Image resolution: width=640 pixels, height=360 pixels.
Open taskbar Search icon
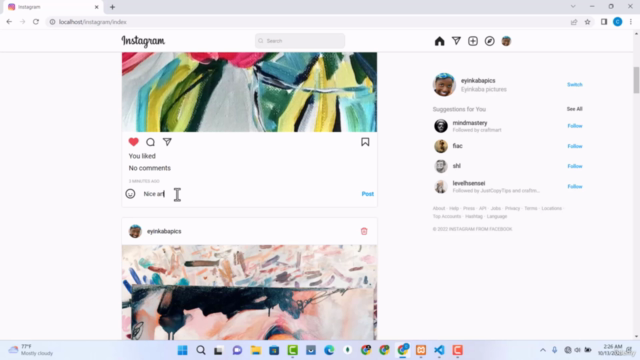[201, 350]
